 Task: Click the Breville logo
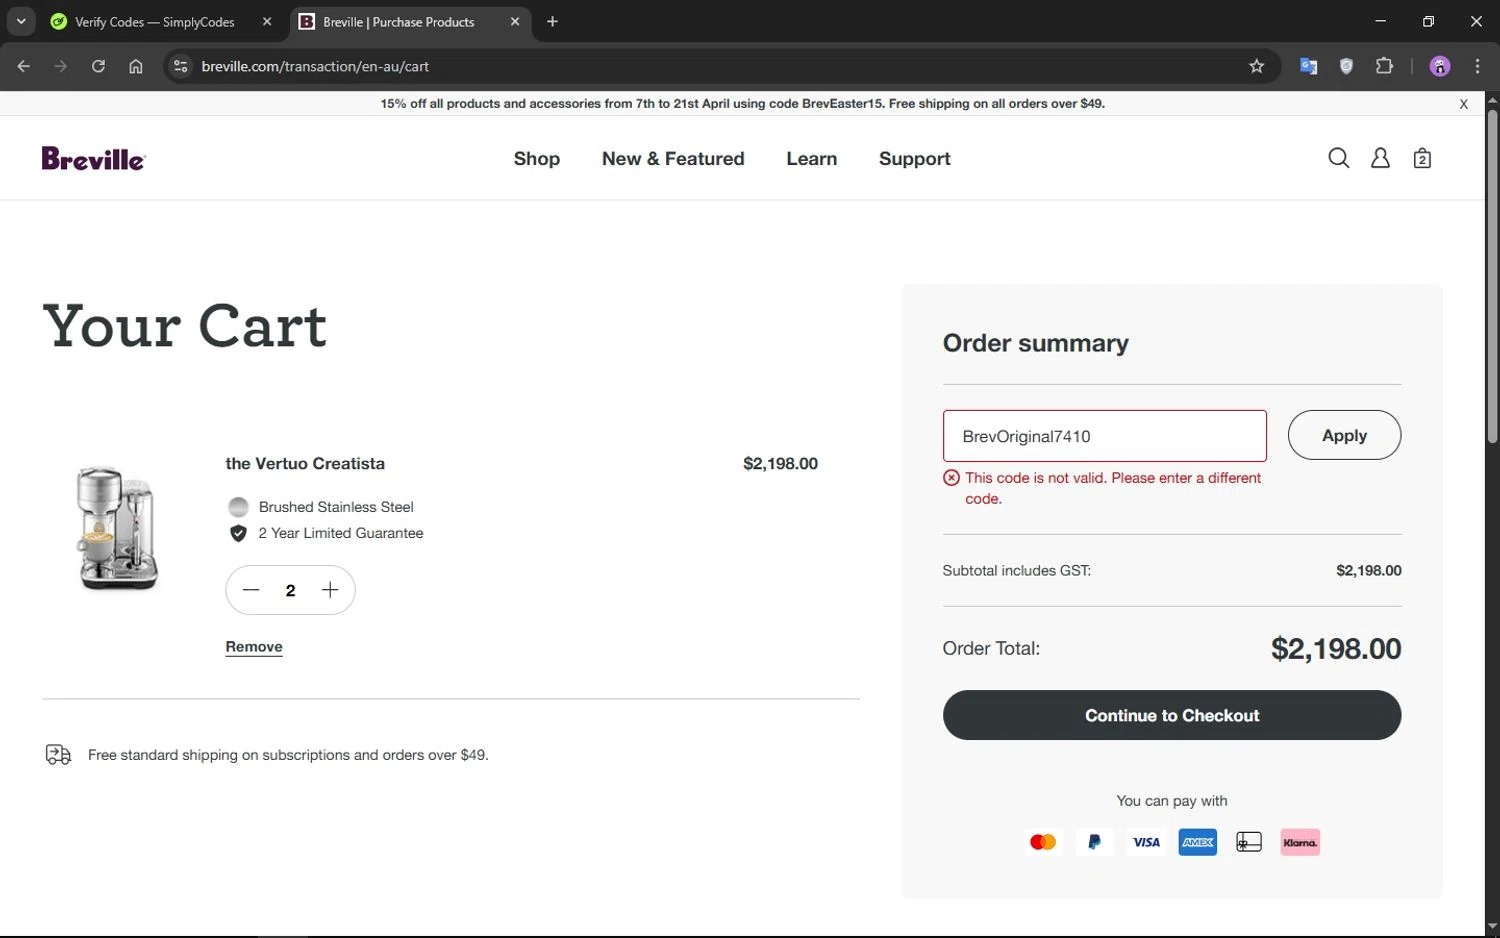(x=93, y=159)
